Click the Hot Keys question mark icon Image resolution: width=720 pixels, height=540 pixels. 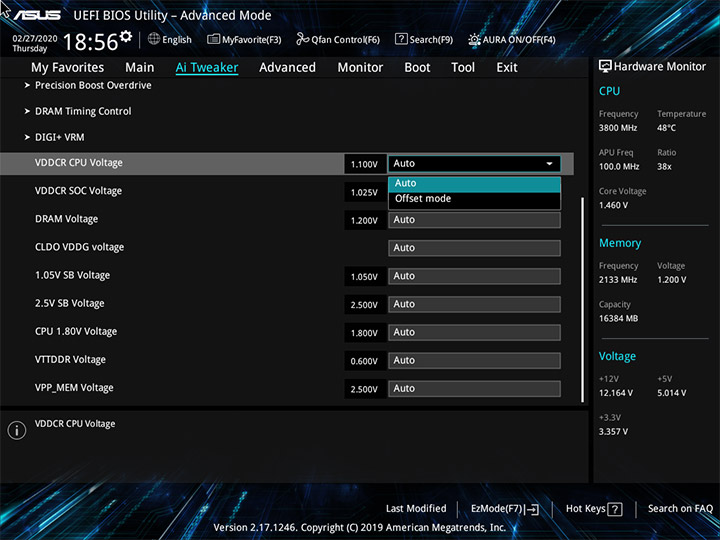pos(615,509)
